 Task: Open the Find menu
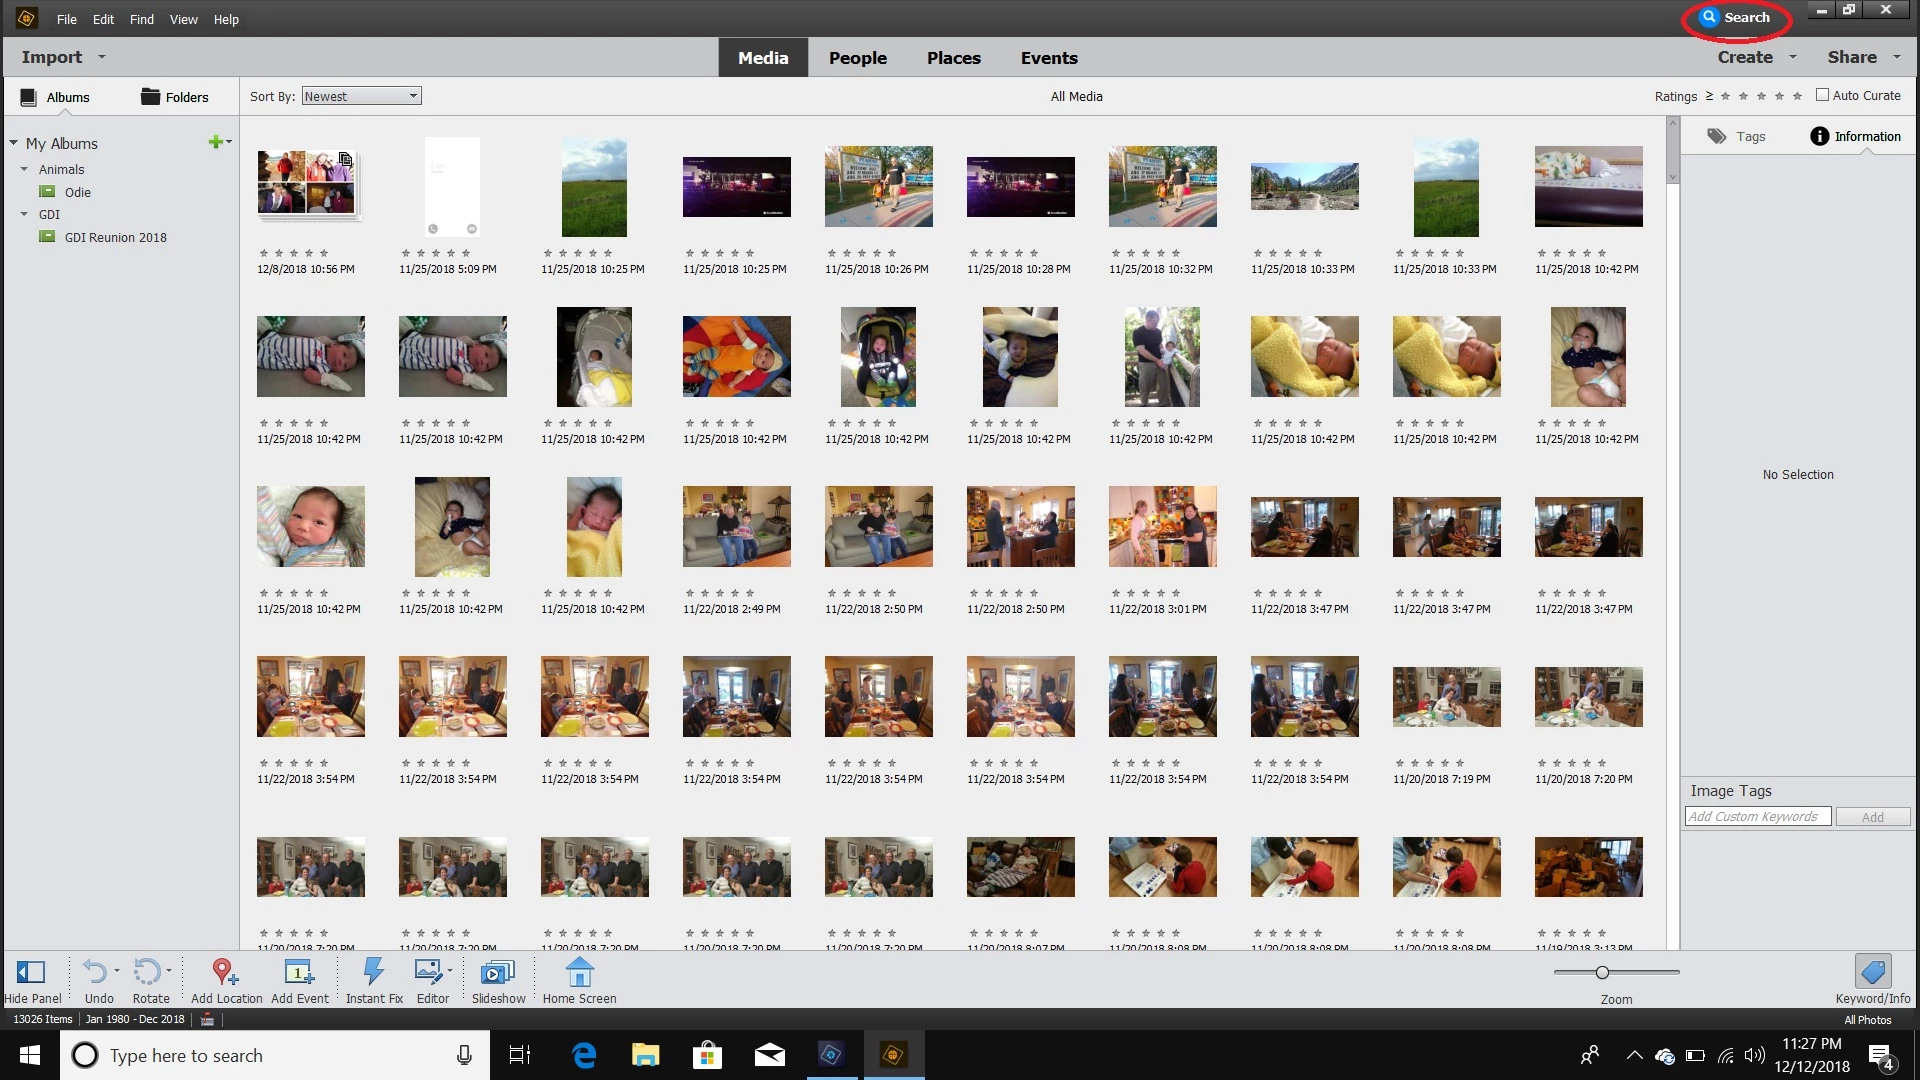pos(141,19)
